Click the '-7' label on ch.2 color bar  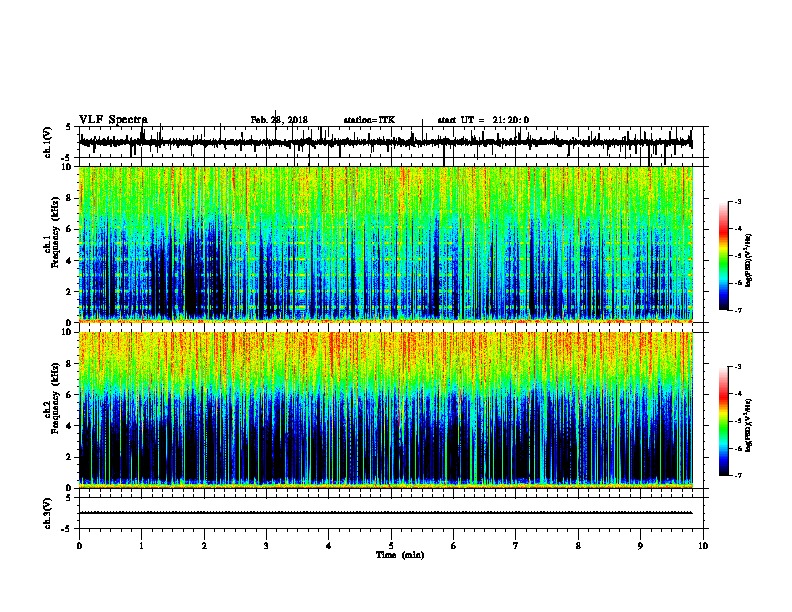pos(738,475)
